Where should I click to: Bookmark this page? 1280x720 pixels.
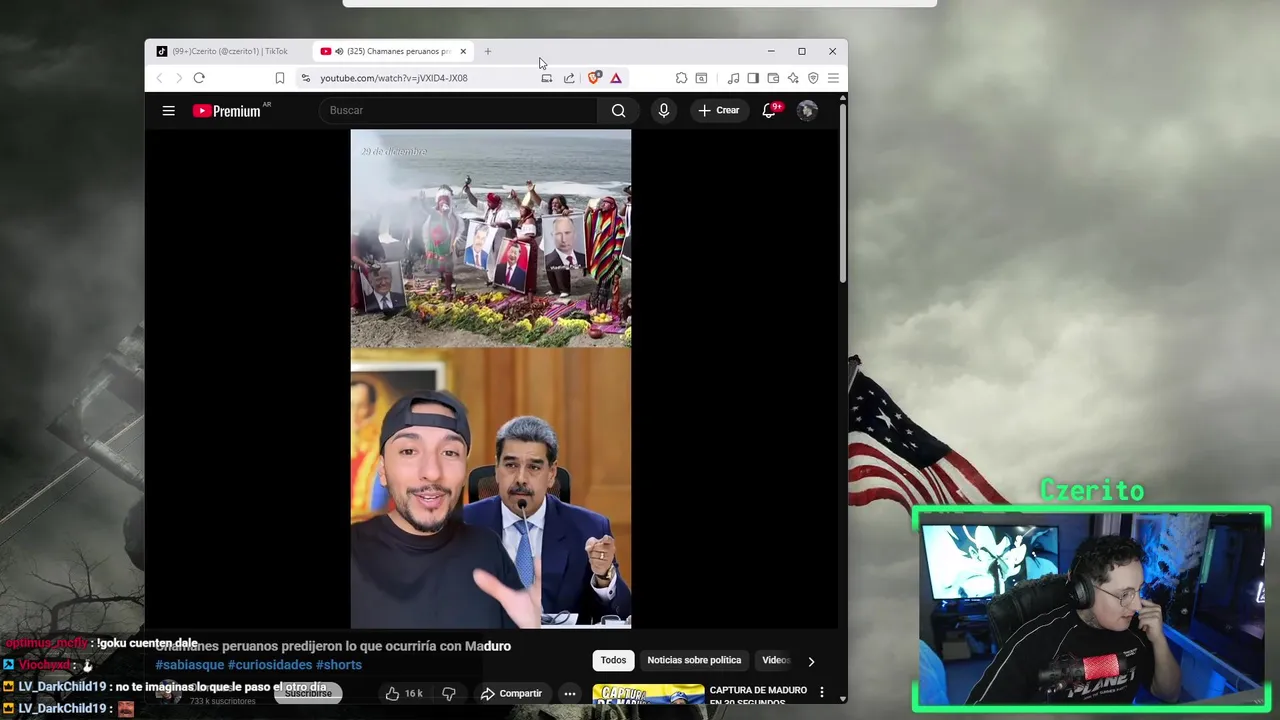pyautogui.click(x=280, y=78)
